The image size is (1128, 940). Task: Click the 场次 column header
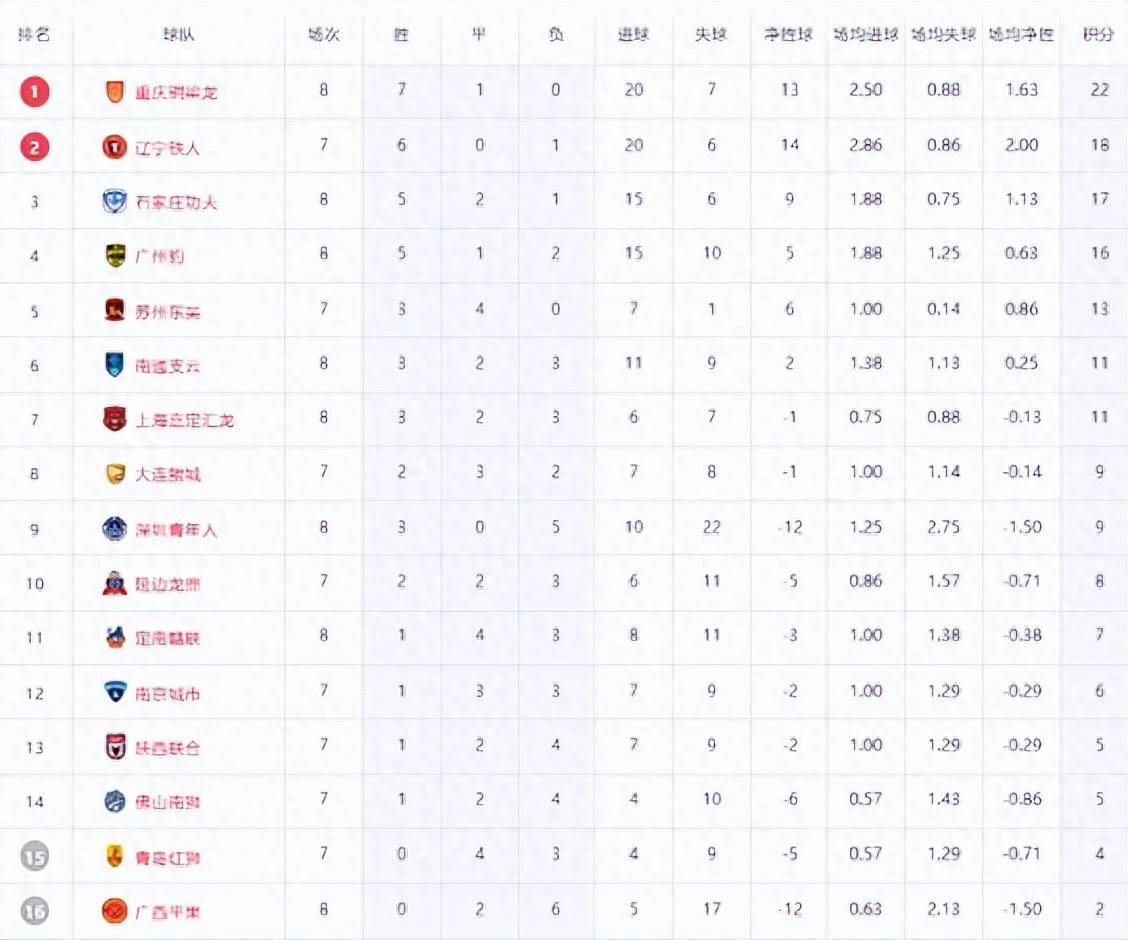tap(324, 34)
